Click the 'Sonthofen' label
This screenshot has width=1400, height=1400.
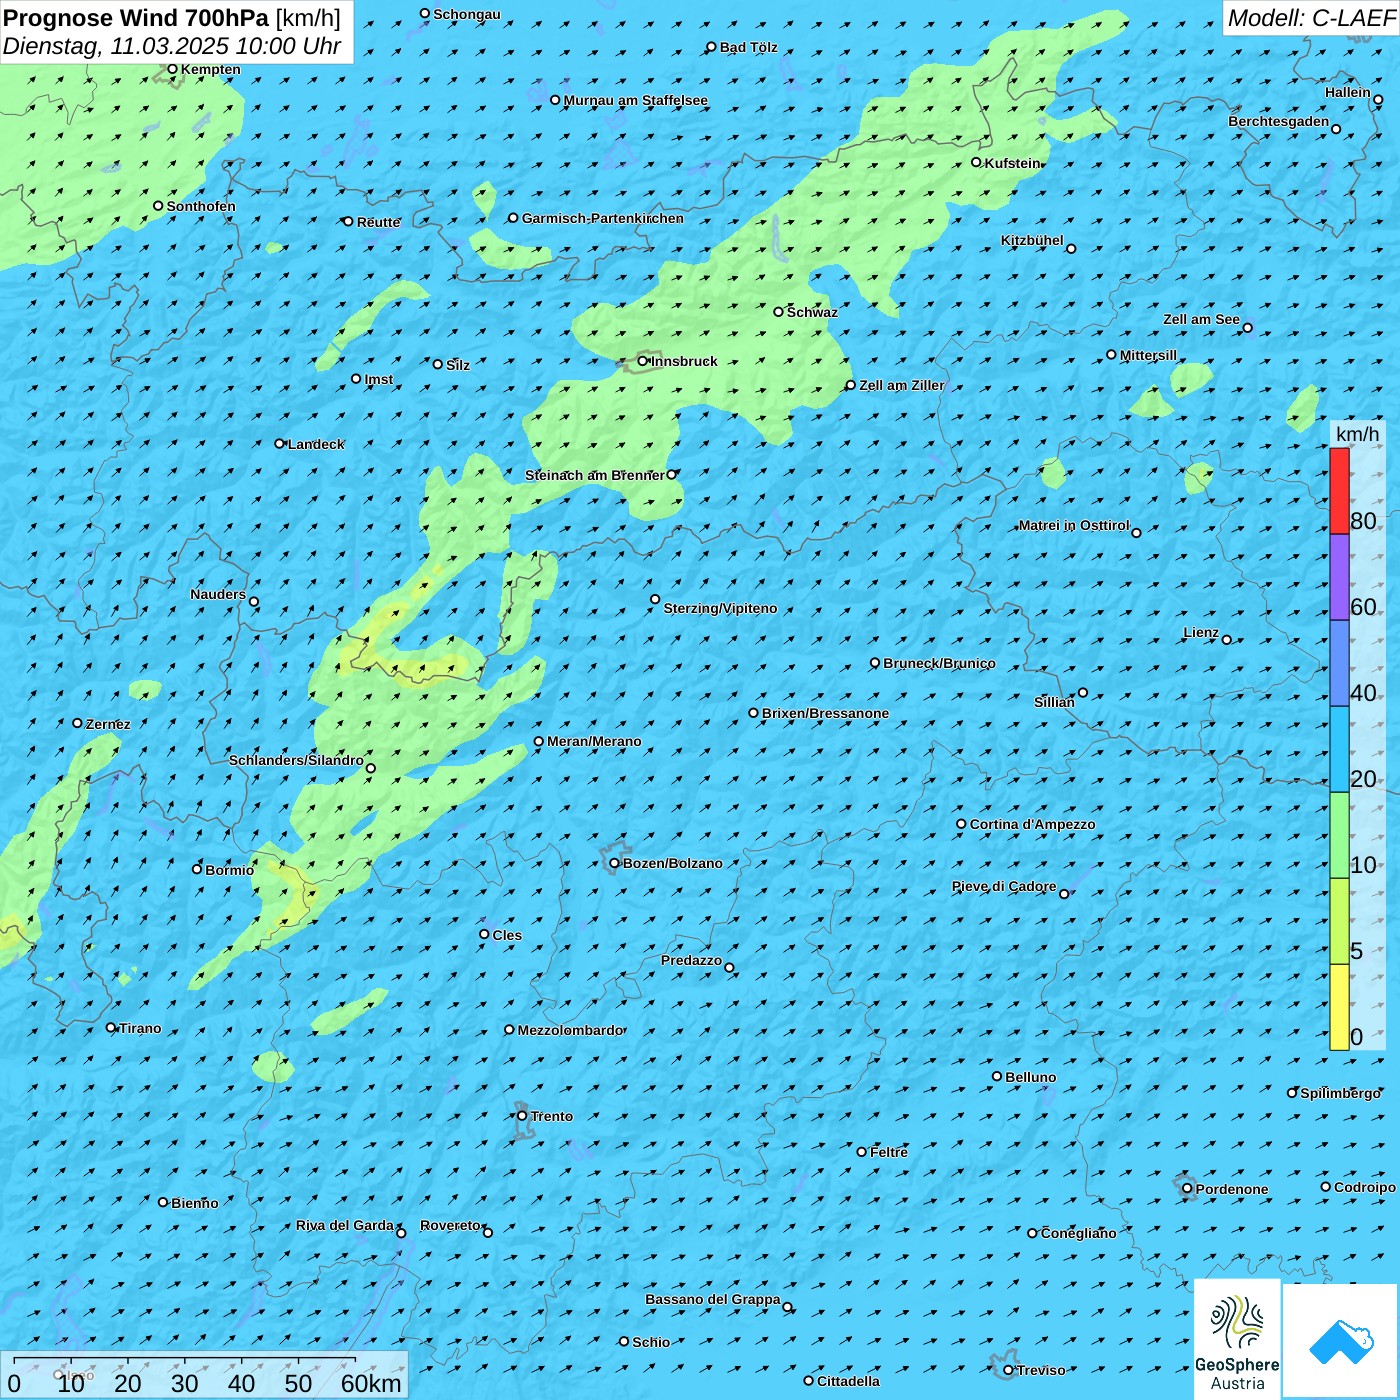(x=201, y=206)
